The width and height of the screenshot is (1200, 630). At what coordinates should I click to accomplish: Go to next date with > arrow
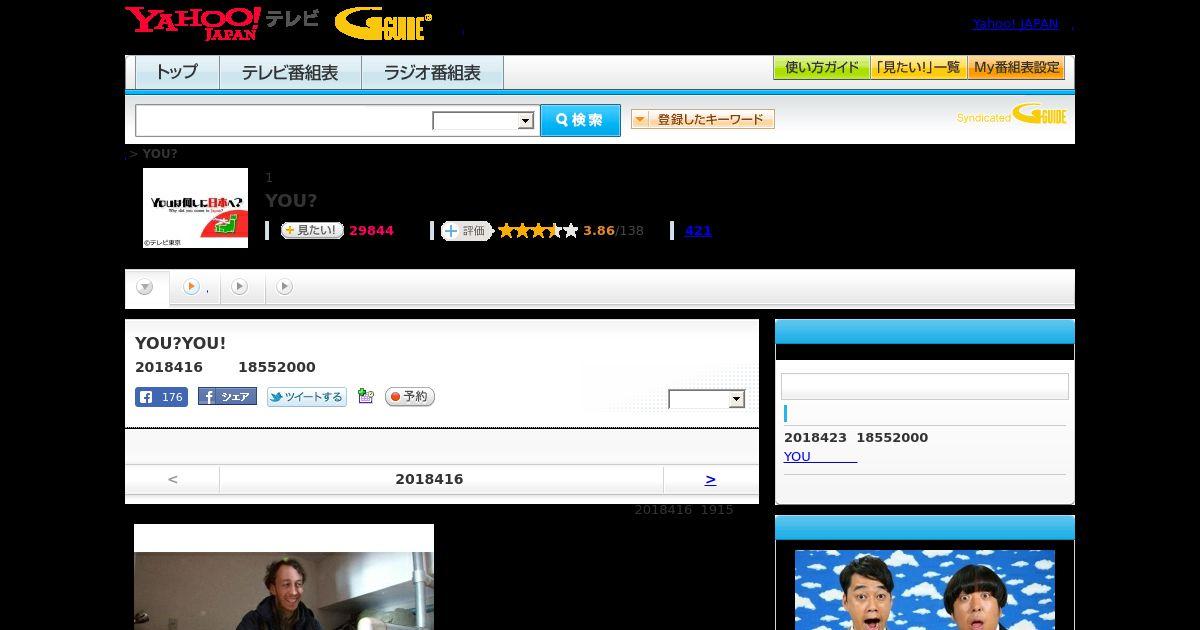tap(710, 479)
